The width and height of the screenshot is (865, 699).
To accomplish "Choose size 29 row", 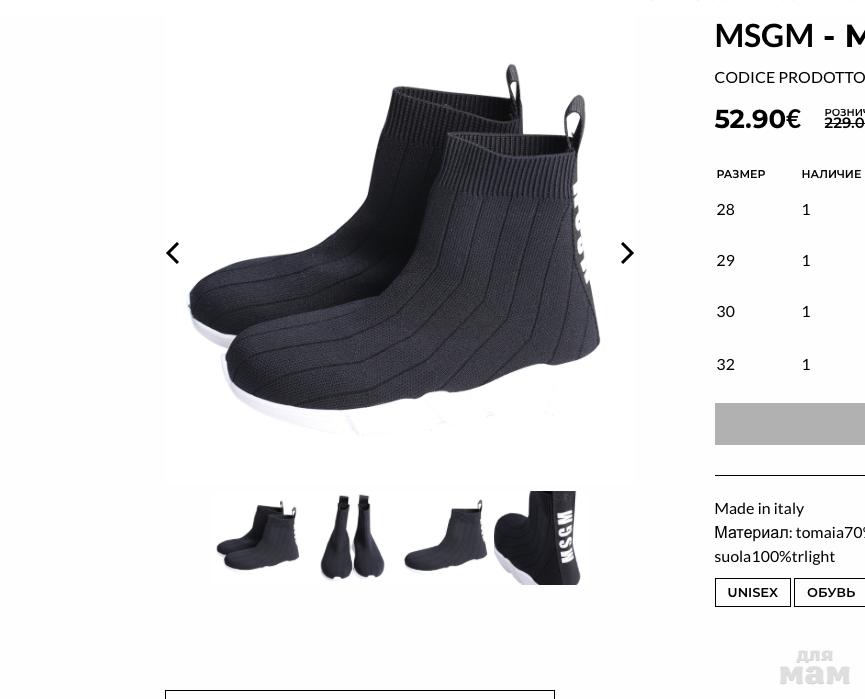I will tap(790, 260).
